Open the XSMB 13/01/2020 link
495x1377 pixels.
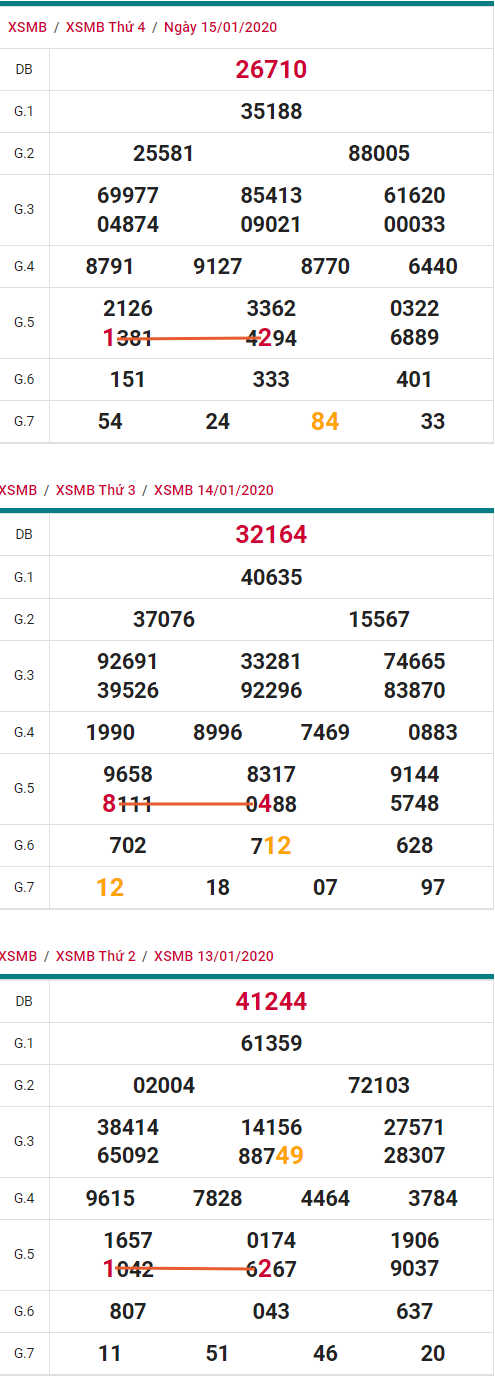[214, 956]
